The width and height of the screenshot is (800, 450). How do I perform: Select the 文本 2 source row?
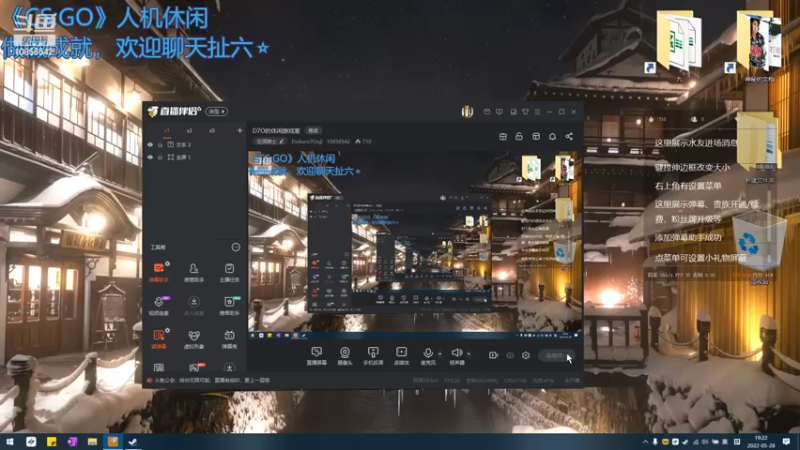(x=195, y=144)
